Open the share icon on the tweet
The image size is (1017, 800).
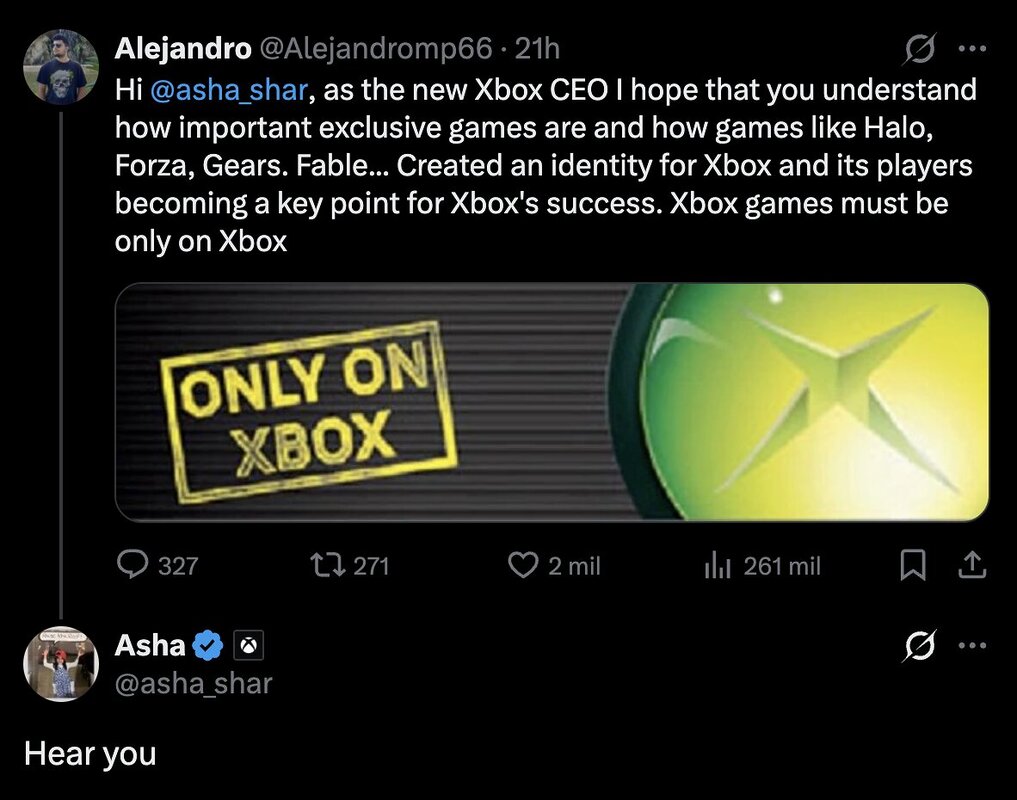click(x=973, y=565)
